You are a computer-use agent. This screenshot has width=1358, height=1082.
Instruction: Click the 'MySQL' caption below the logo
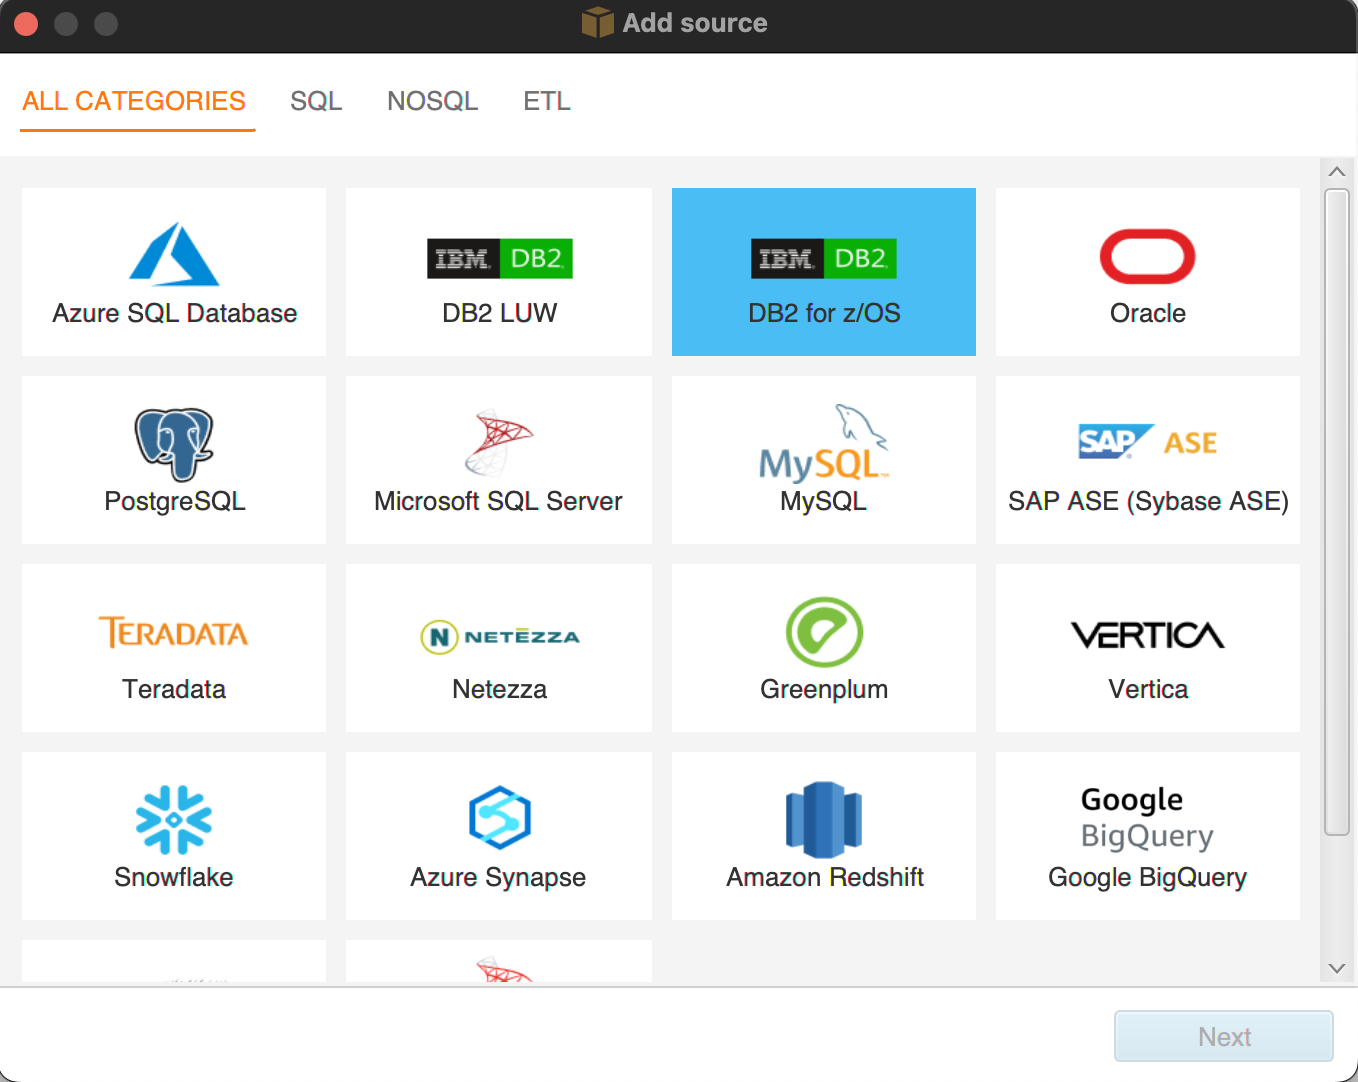click(x=823, y=501)
